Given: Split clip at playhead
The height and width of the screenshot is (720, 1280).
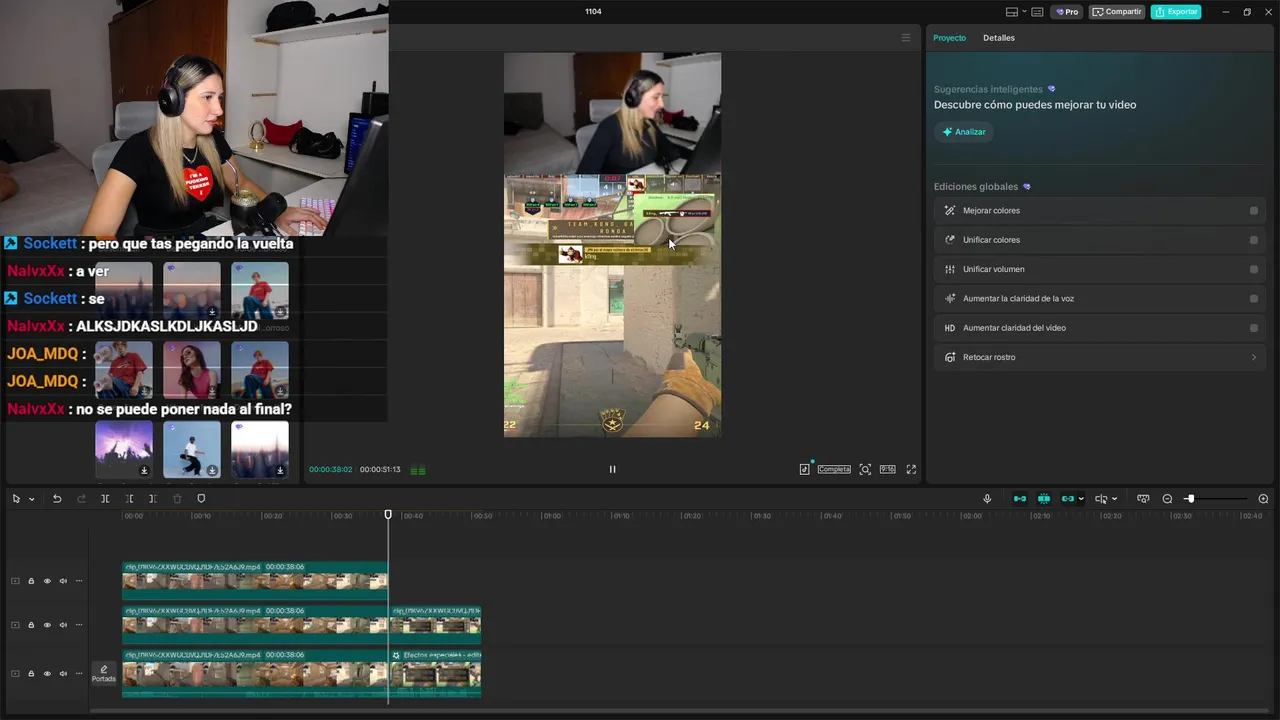Looking at the screenshot, I should [105, 498].
